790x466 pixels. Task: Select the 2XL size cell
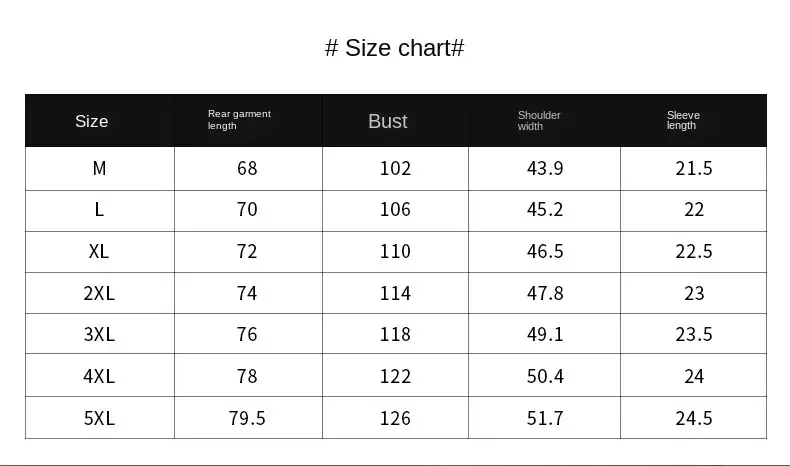click(99, 293)
